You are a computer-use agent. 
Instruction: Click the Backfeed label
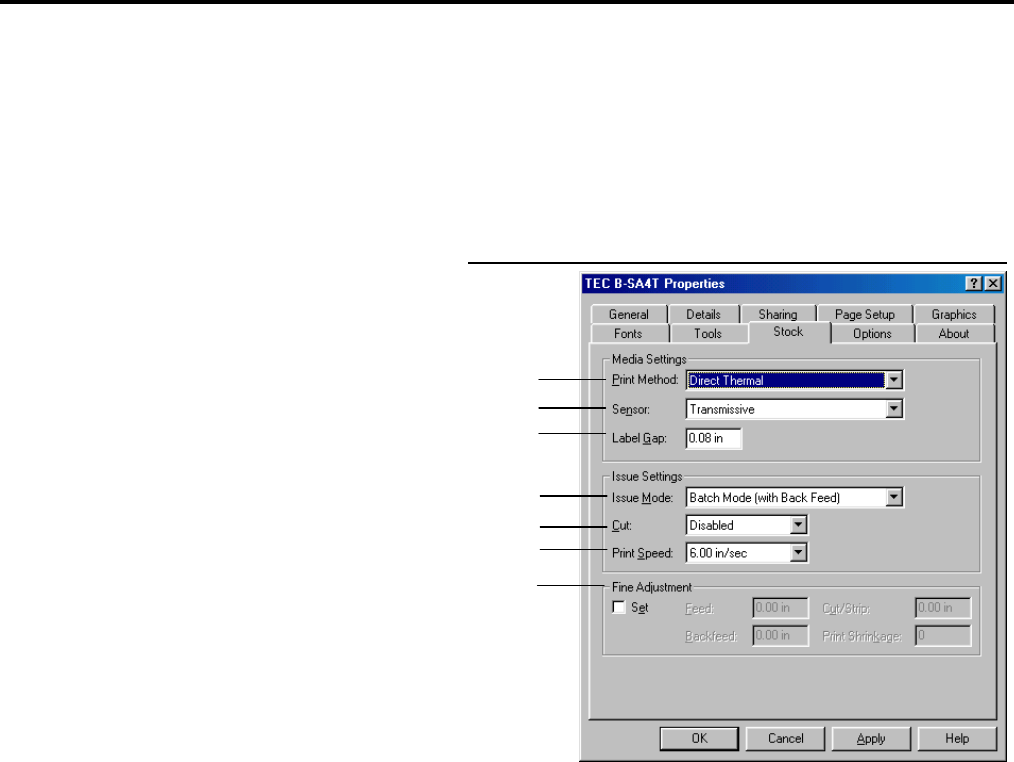coord(711,637)
